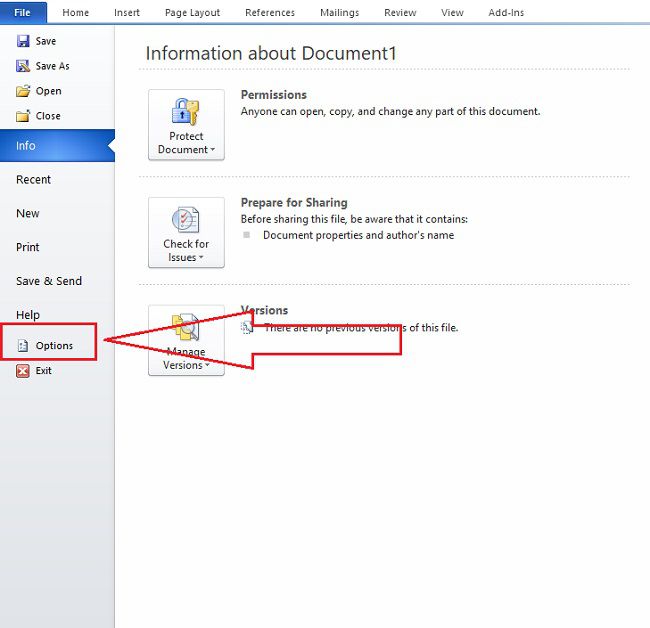Switch to the File tab
This screenshot has width=650, height=628.
(23, 12)
